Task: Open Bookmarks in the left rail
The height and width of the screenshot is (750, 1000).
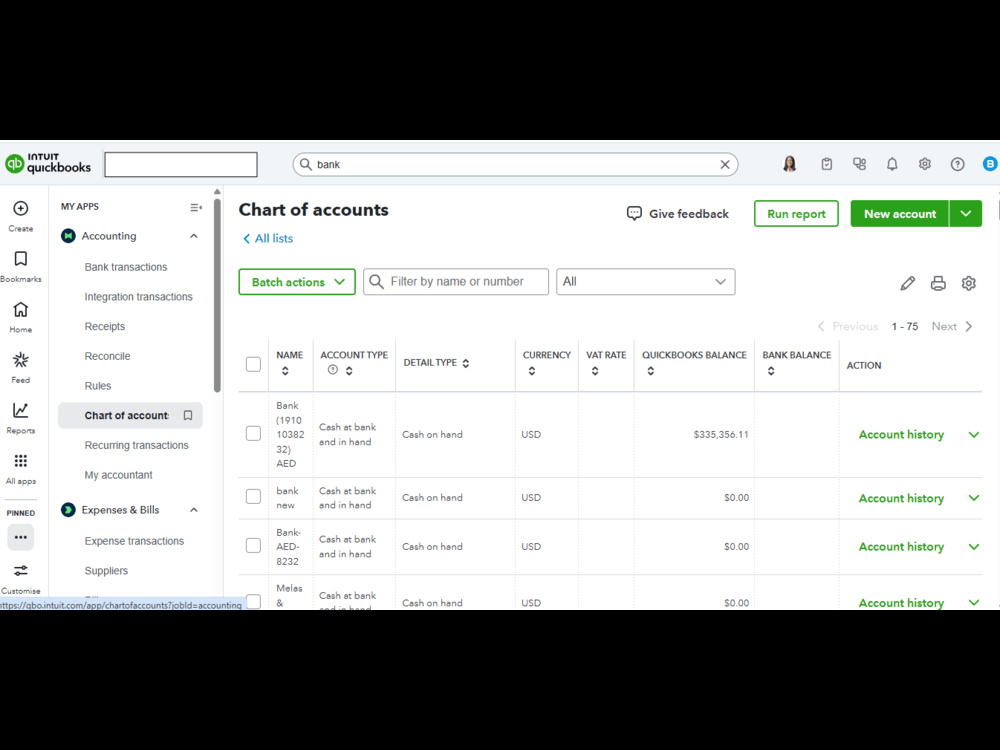Action: [20, 259]
